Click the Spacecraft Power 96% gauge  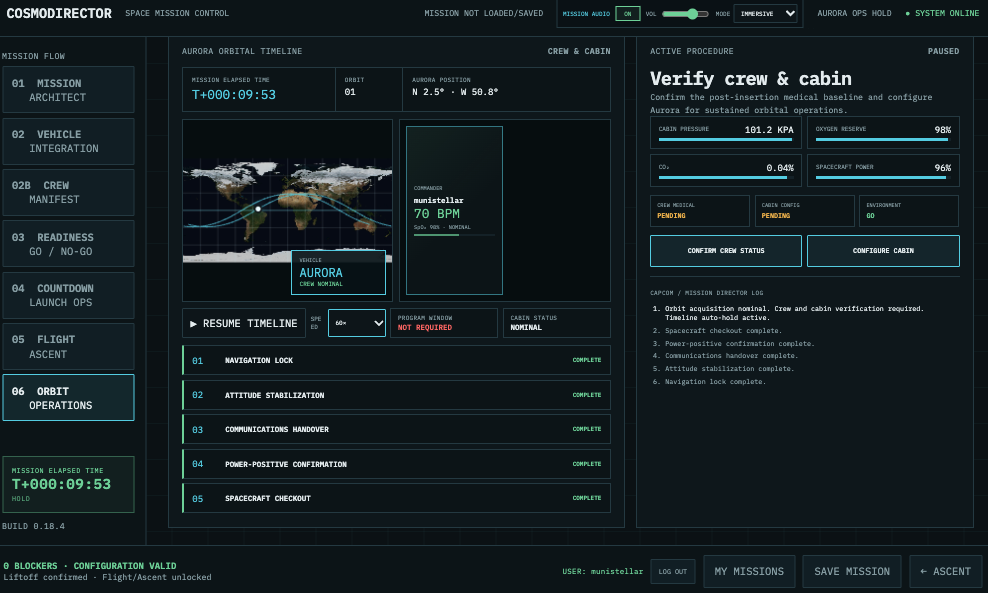point(883,170)
